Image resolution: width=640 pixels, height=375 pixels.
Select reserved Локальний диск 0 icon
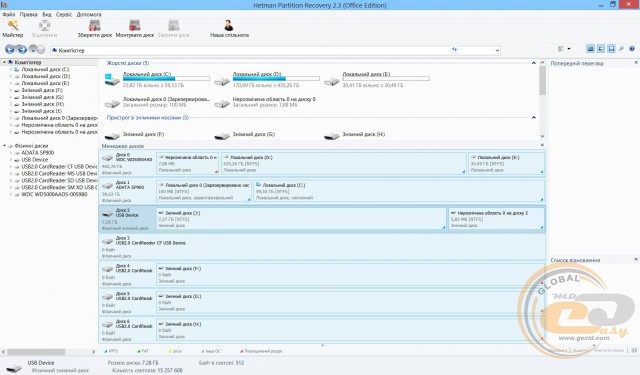[112, 103]
